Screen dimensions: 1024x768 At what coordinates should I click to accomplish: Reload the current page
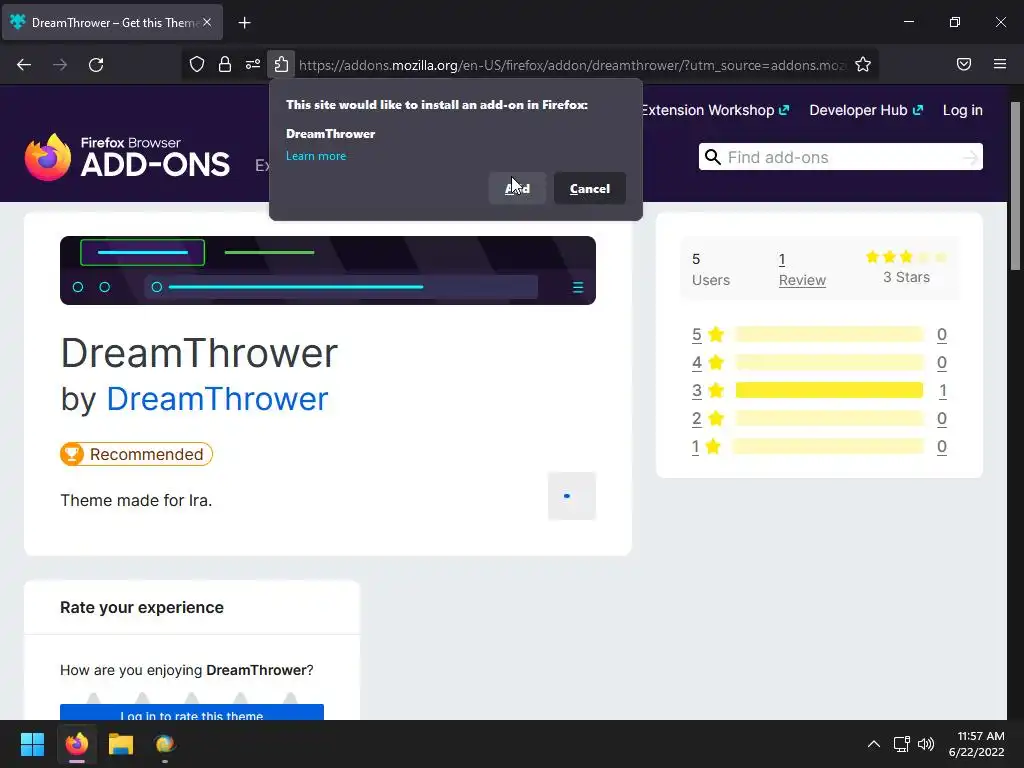96,65
